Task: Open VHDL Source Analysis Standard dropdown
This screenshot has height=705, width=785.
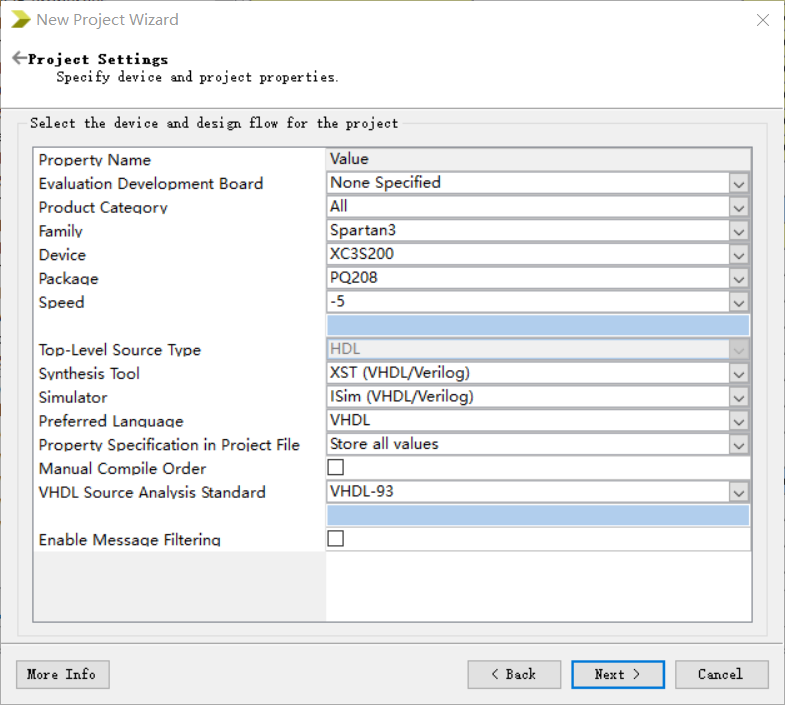Action: click(738, 492)
